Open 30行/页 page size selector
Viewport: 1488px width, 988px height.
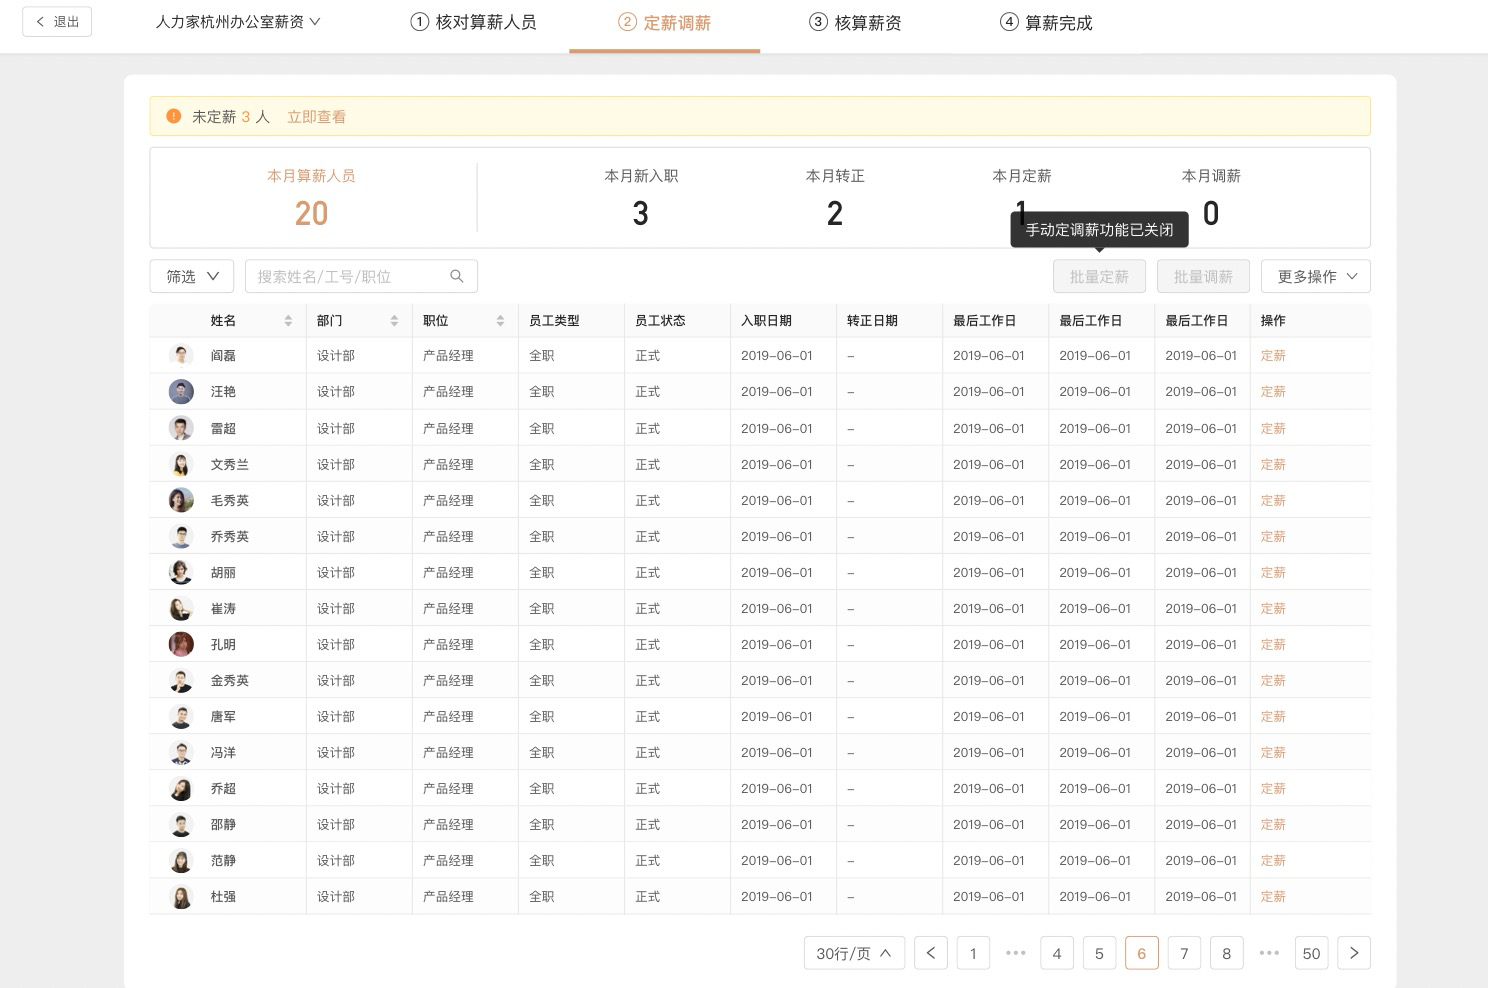click(x=854, y=953)
